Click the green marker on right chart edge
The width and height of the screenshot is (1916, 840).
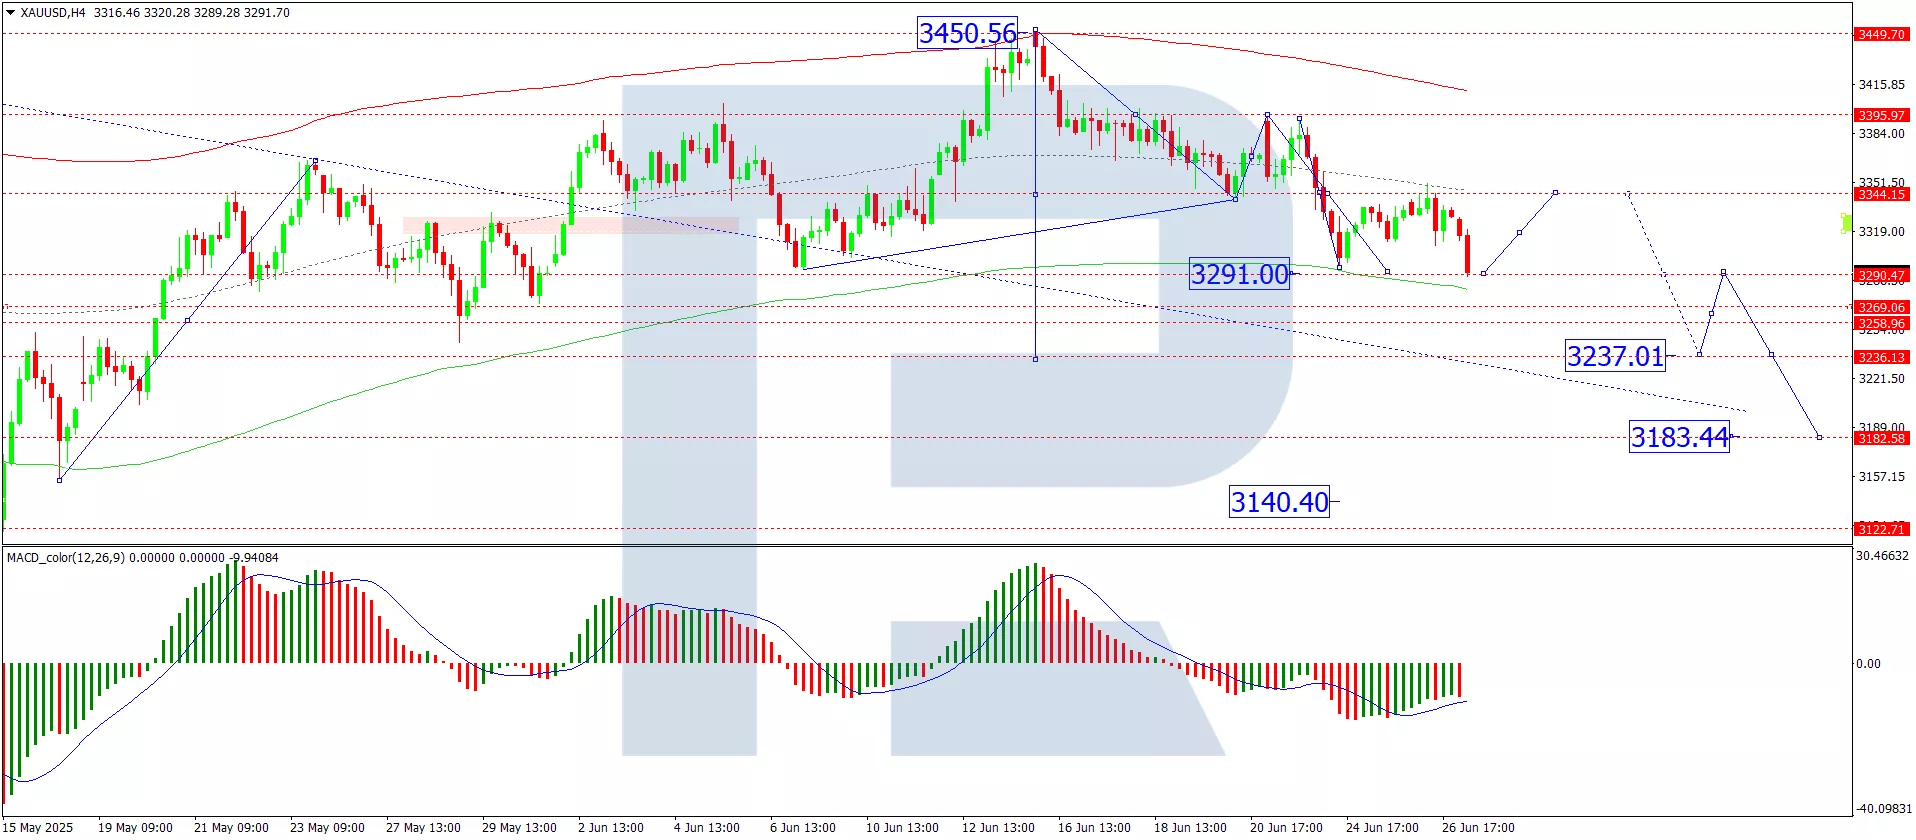pyautogui.click(x=1846, y=223)
